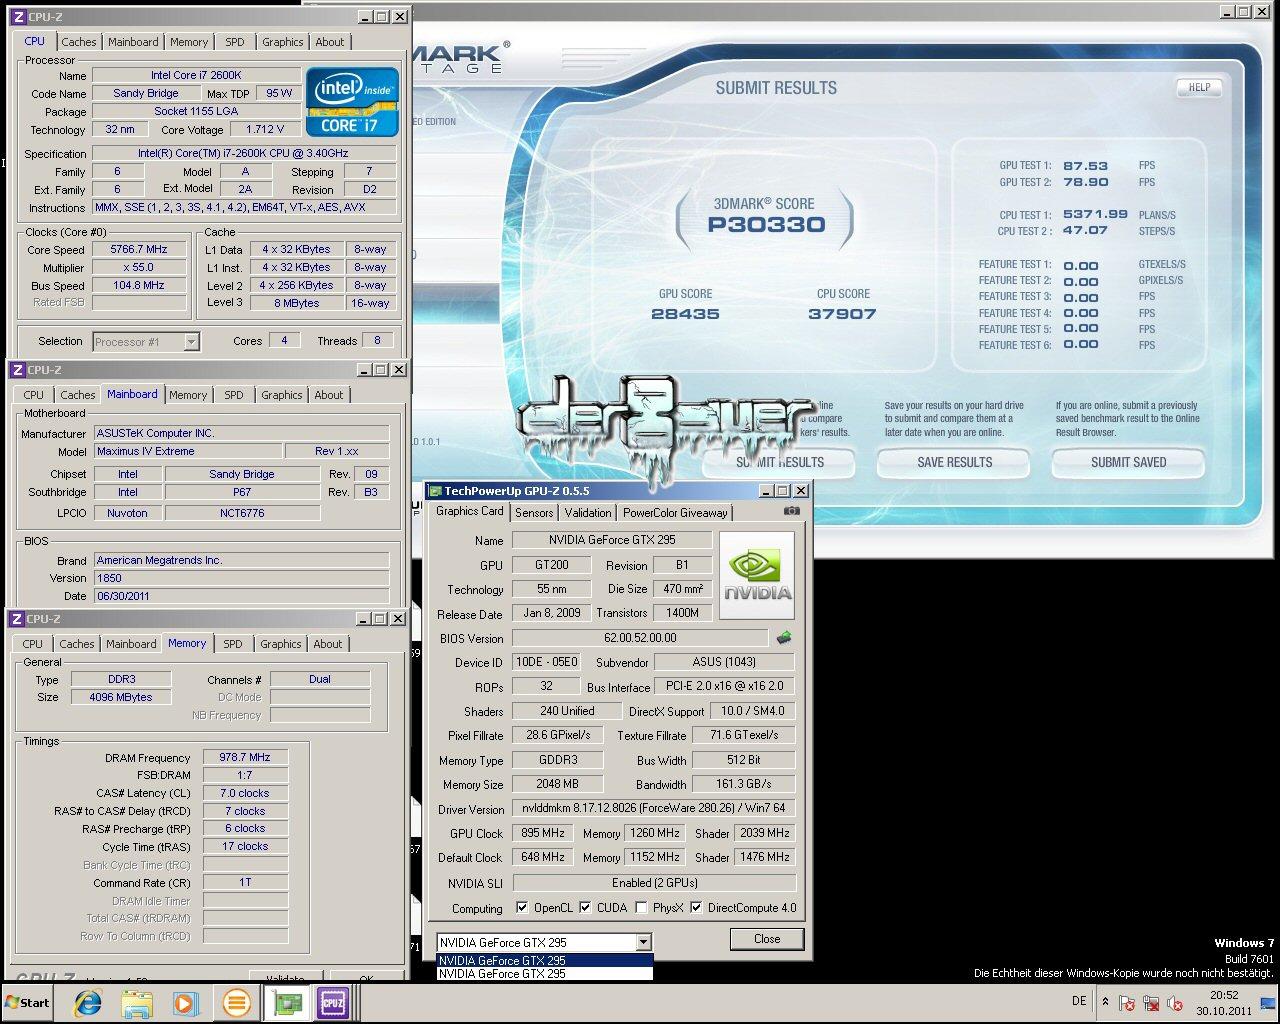Image resolution: width=1280 pixels, height=1024 pixels.
Task: Enable the PhysX checkbox
Action: click(641, 908)
